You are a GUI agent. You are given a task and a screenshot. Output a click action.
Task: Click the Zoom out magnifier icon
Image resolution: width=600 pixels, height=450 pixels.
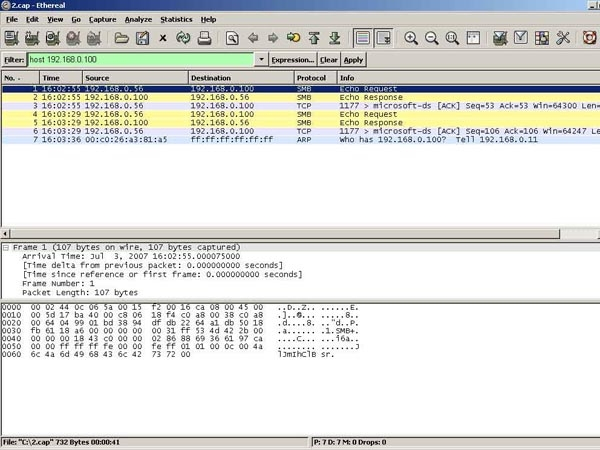tap(432, 39)
